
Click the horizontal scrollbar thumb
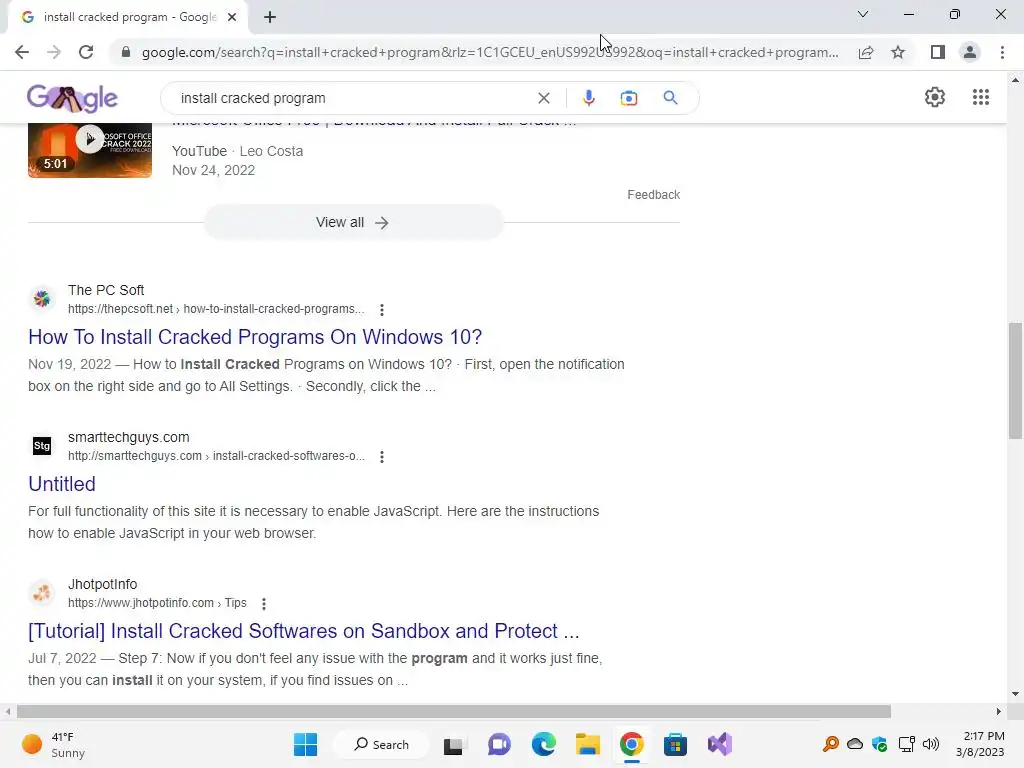(454, 711)
